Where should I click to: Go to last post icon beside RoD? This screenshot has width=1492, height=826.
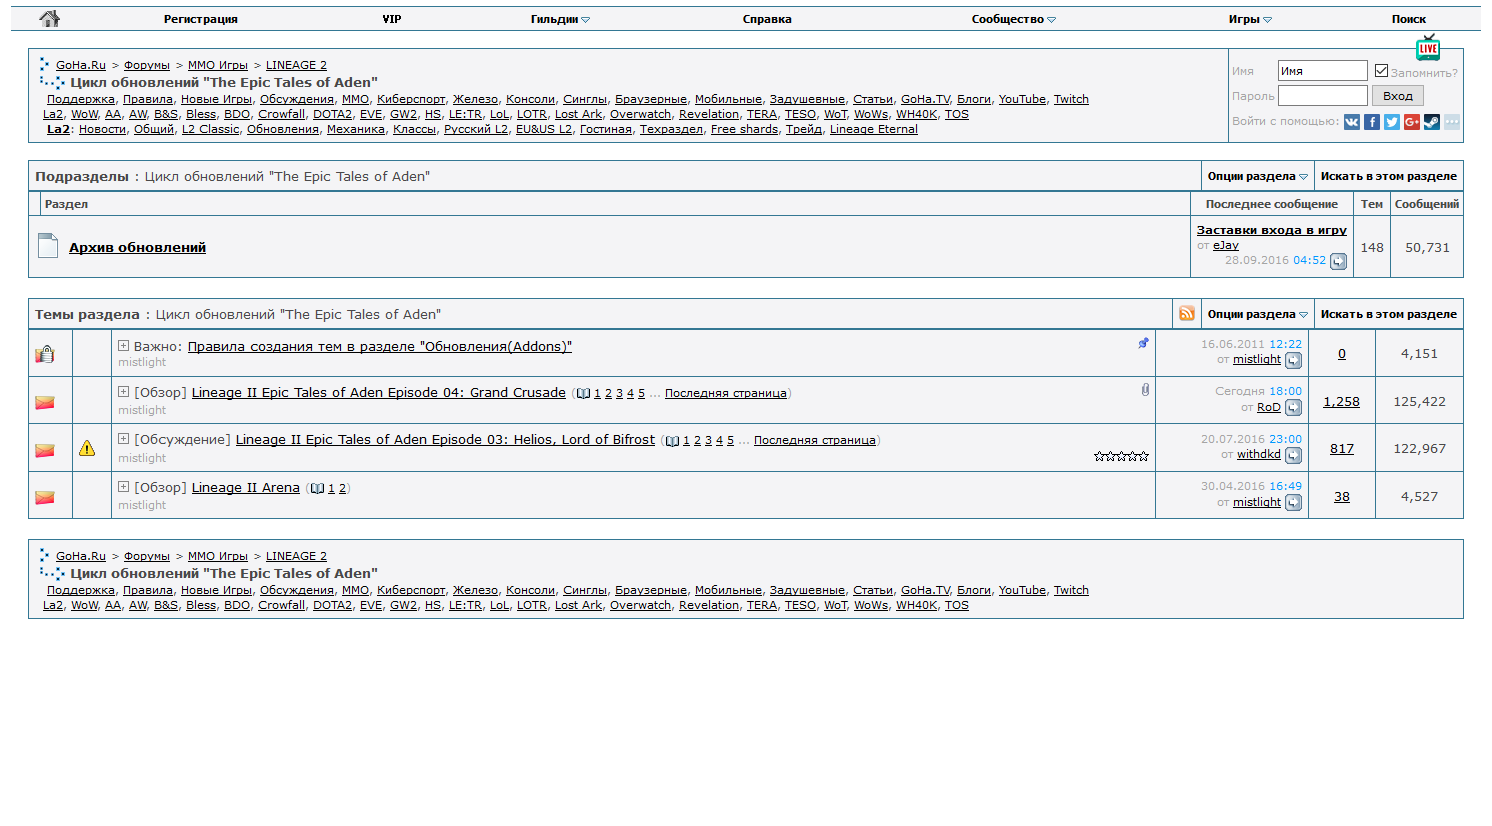1293,408
